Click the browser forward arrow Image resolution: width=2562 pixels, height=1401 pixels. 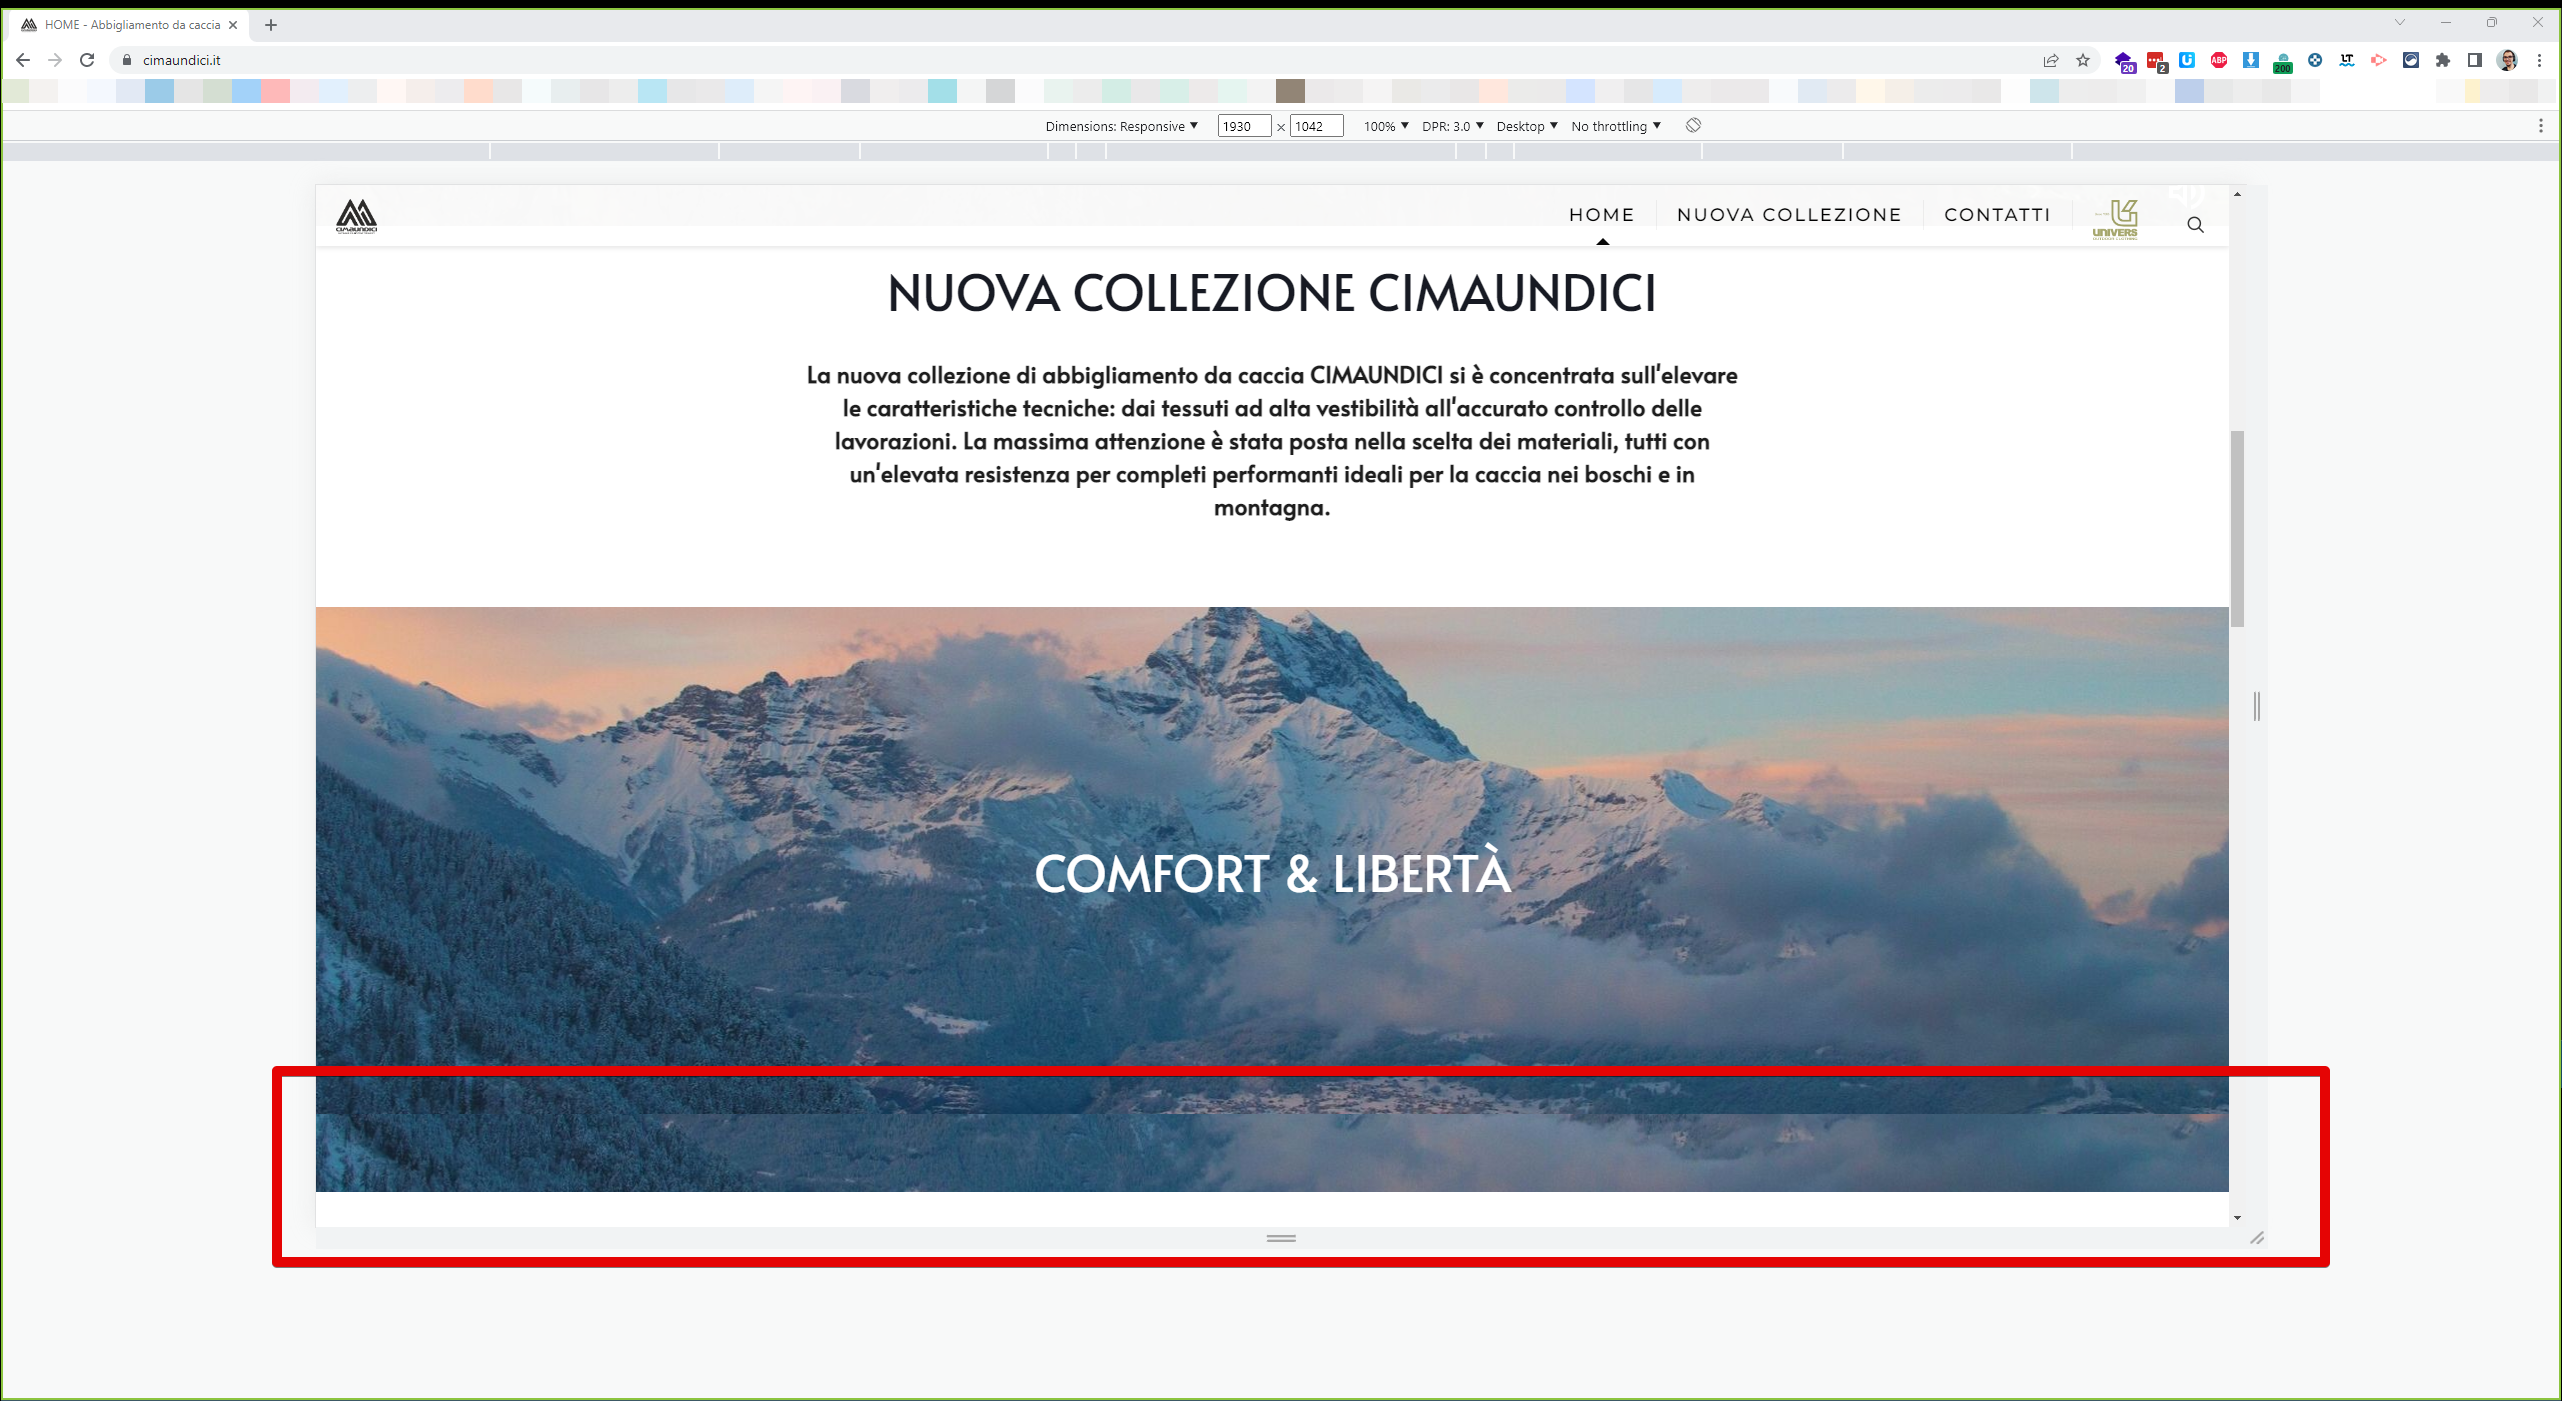point(55,60)
